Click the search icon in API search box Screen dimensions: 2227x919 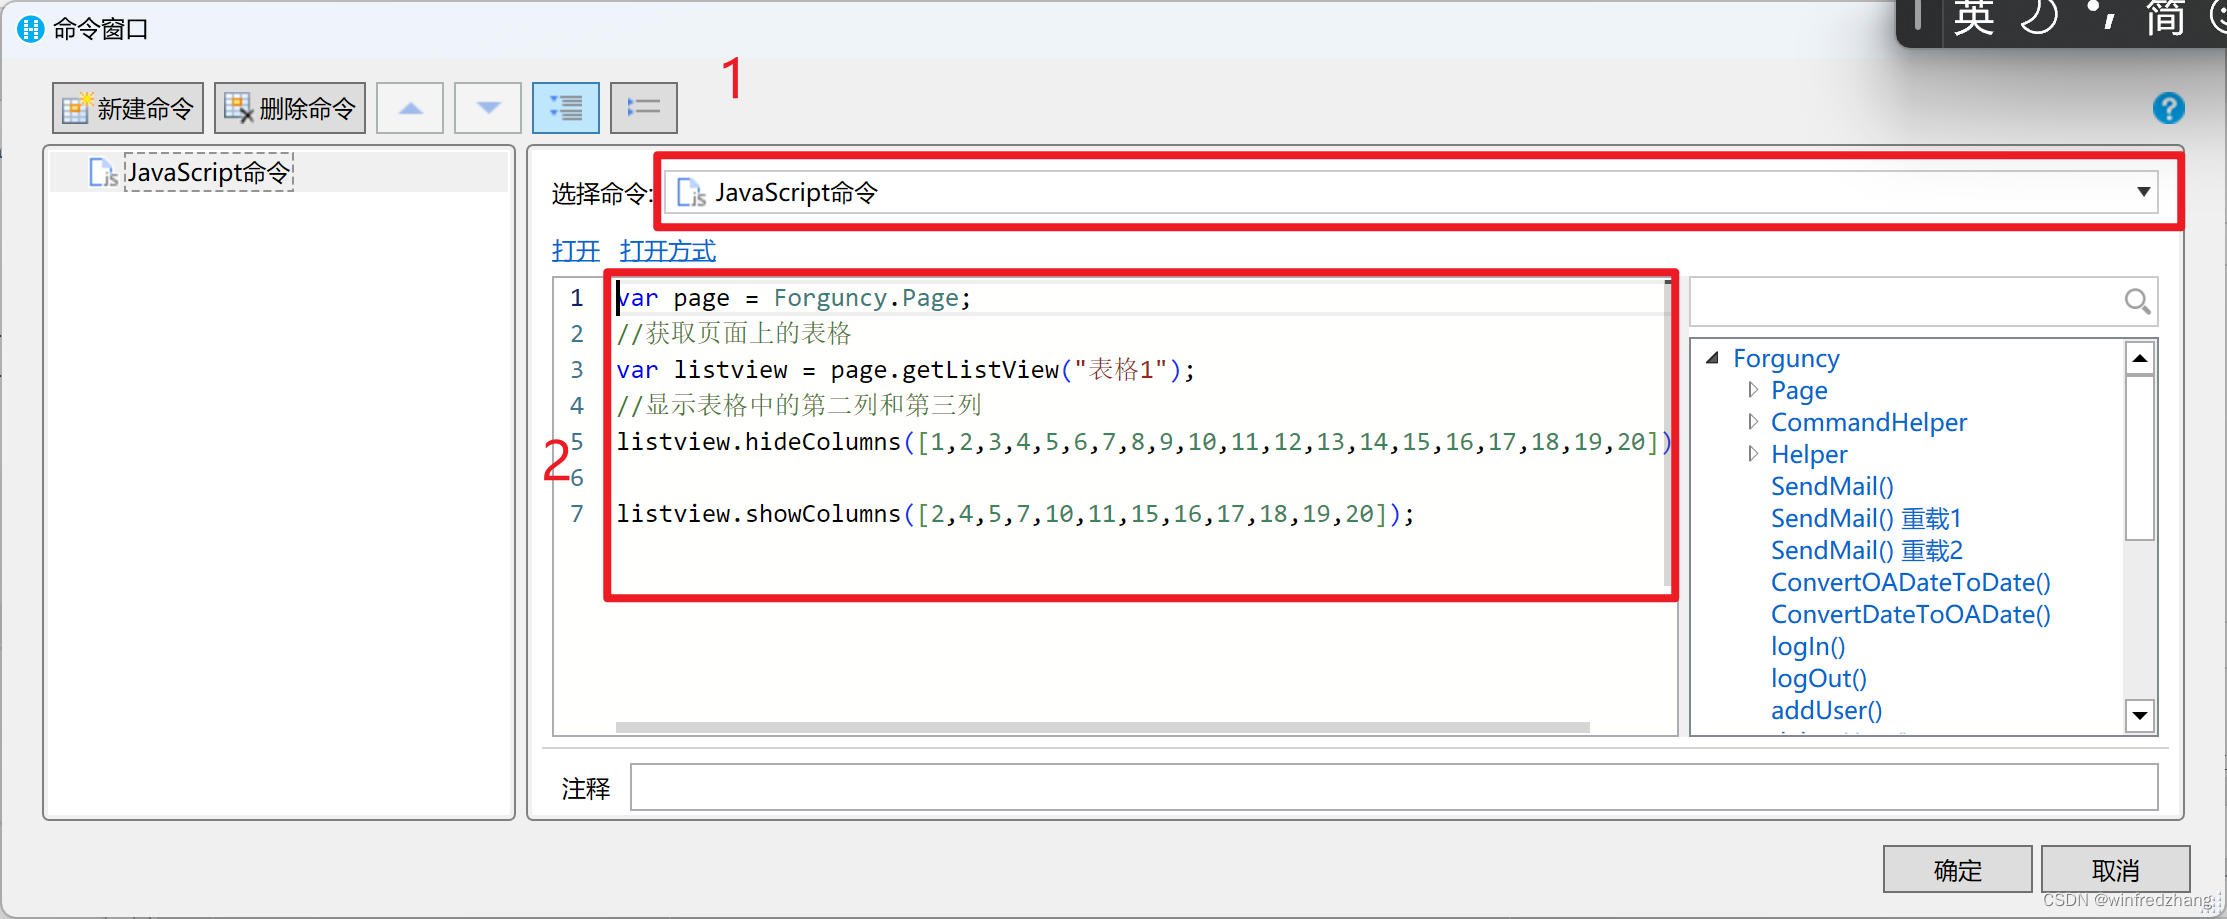click(x=2136, y=301)
